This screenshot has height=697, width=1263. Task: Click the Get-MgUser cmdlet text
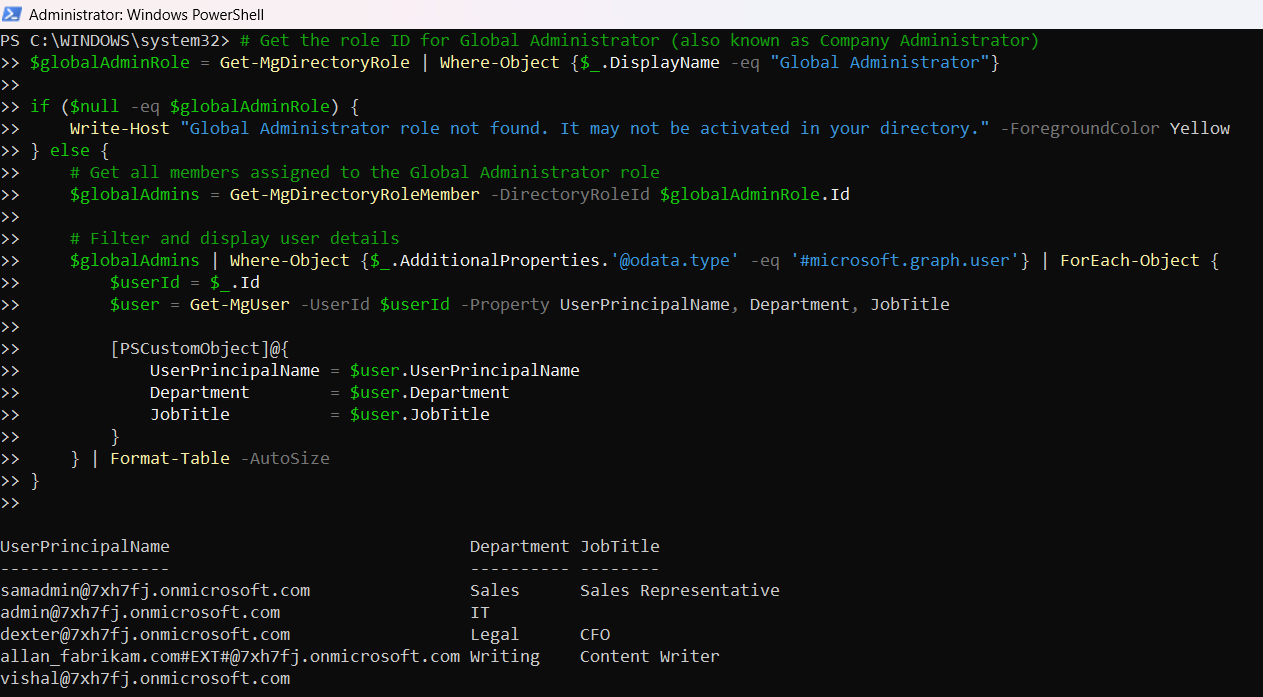[239, 304]
